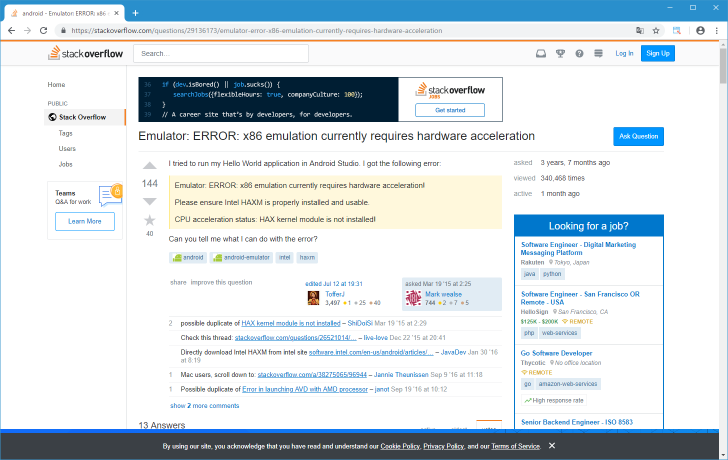Open Users in the left sidebar
Viewport: 728px width, 460px height.
coord(67,149)
